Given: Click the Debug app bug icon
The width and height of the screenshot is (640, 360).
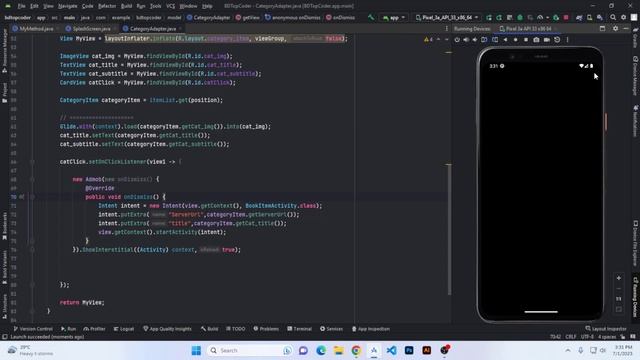Looking at the screenshot, I should 520,18.
